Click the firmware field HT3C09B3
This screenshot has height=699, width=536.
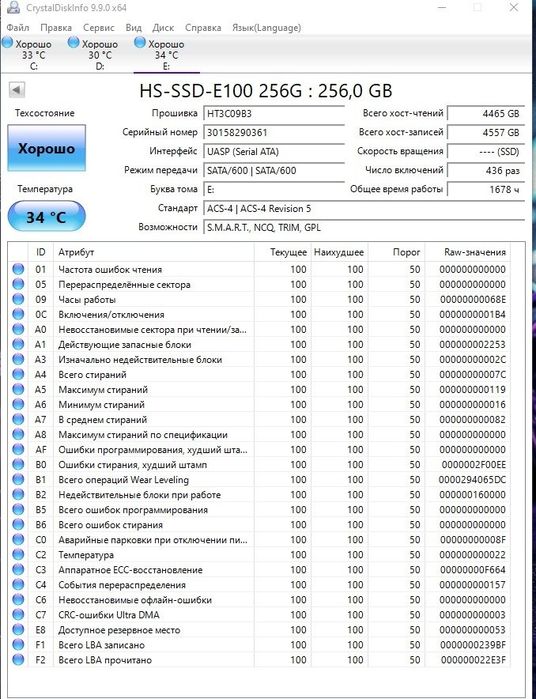pyautogui.click(x=273, y=114)
